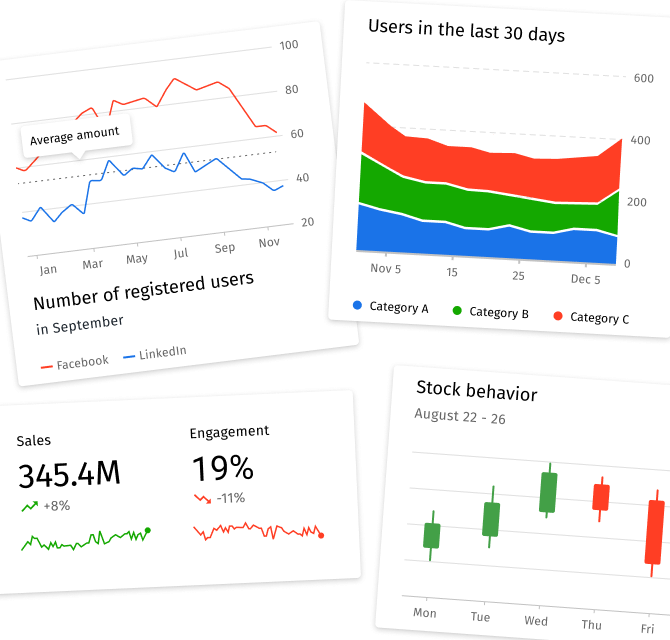The image size is (670, 640).
Task: Toggle Category A legend item
Action: [391, 307]
